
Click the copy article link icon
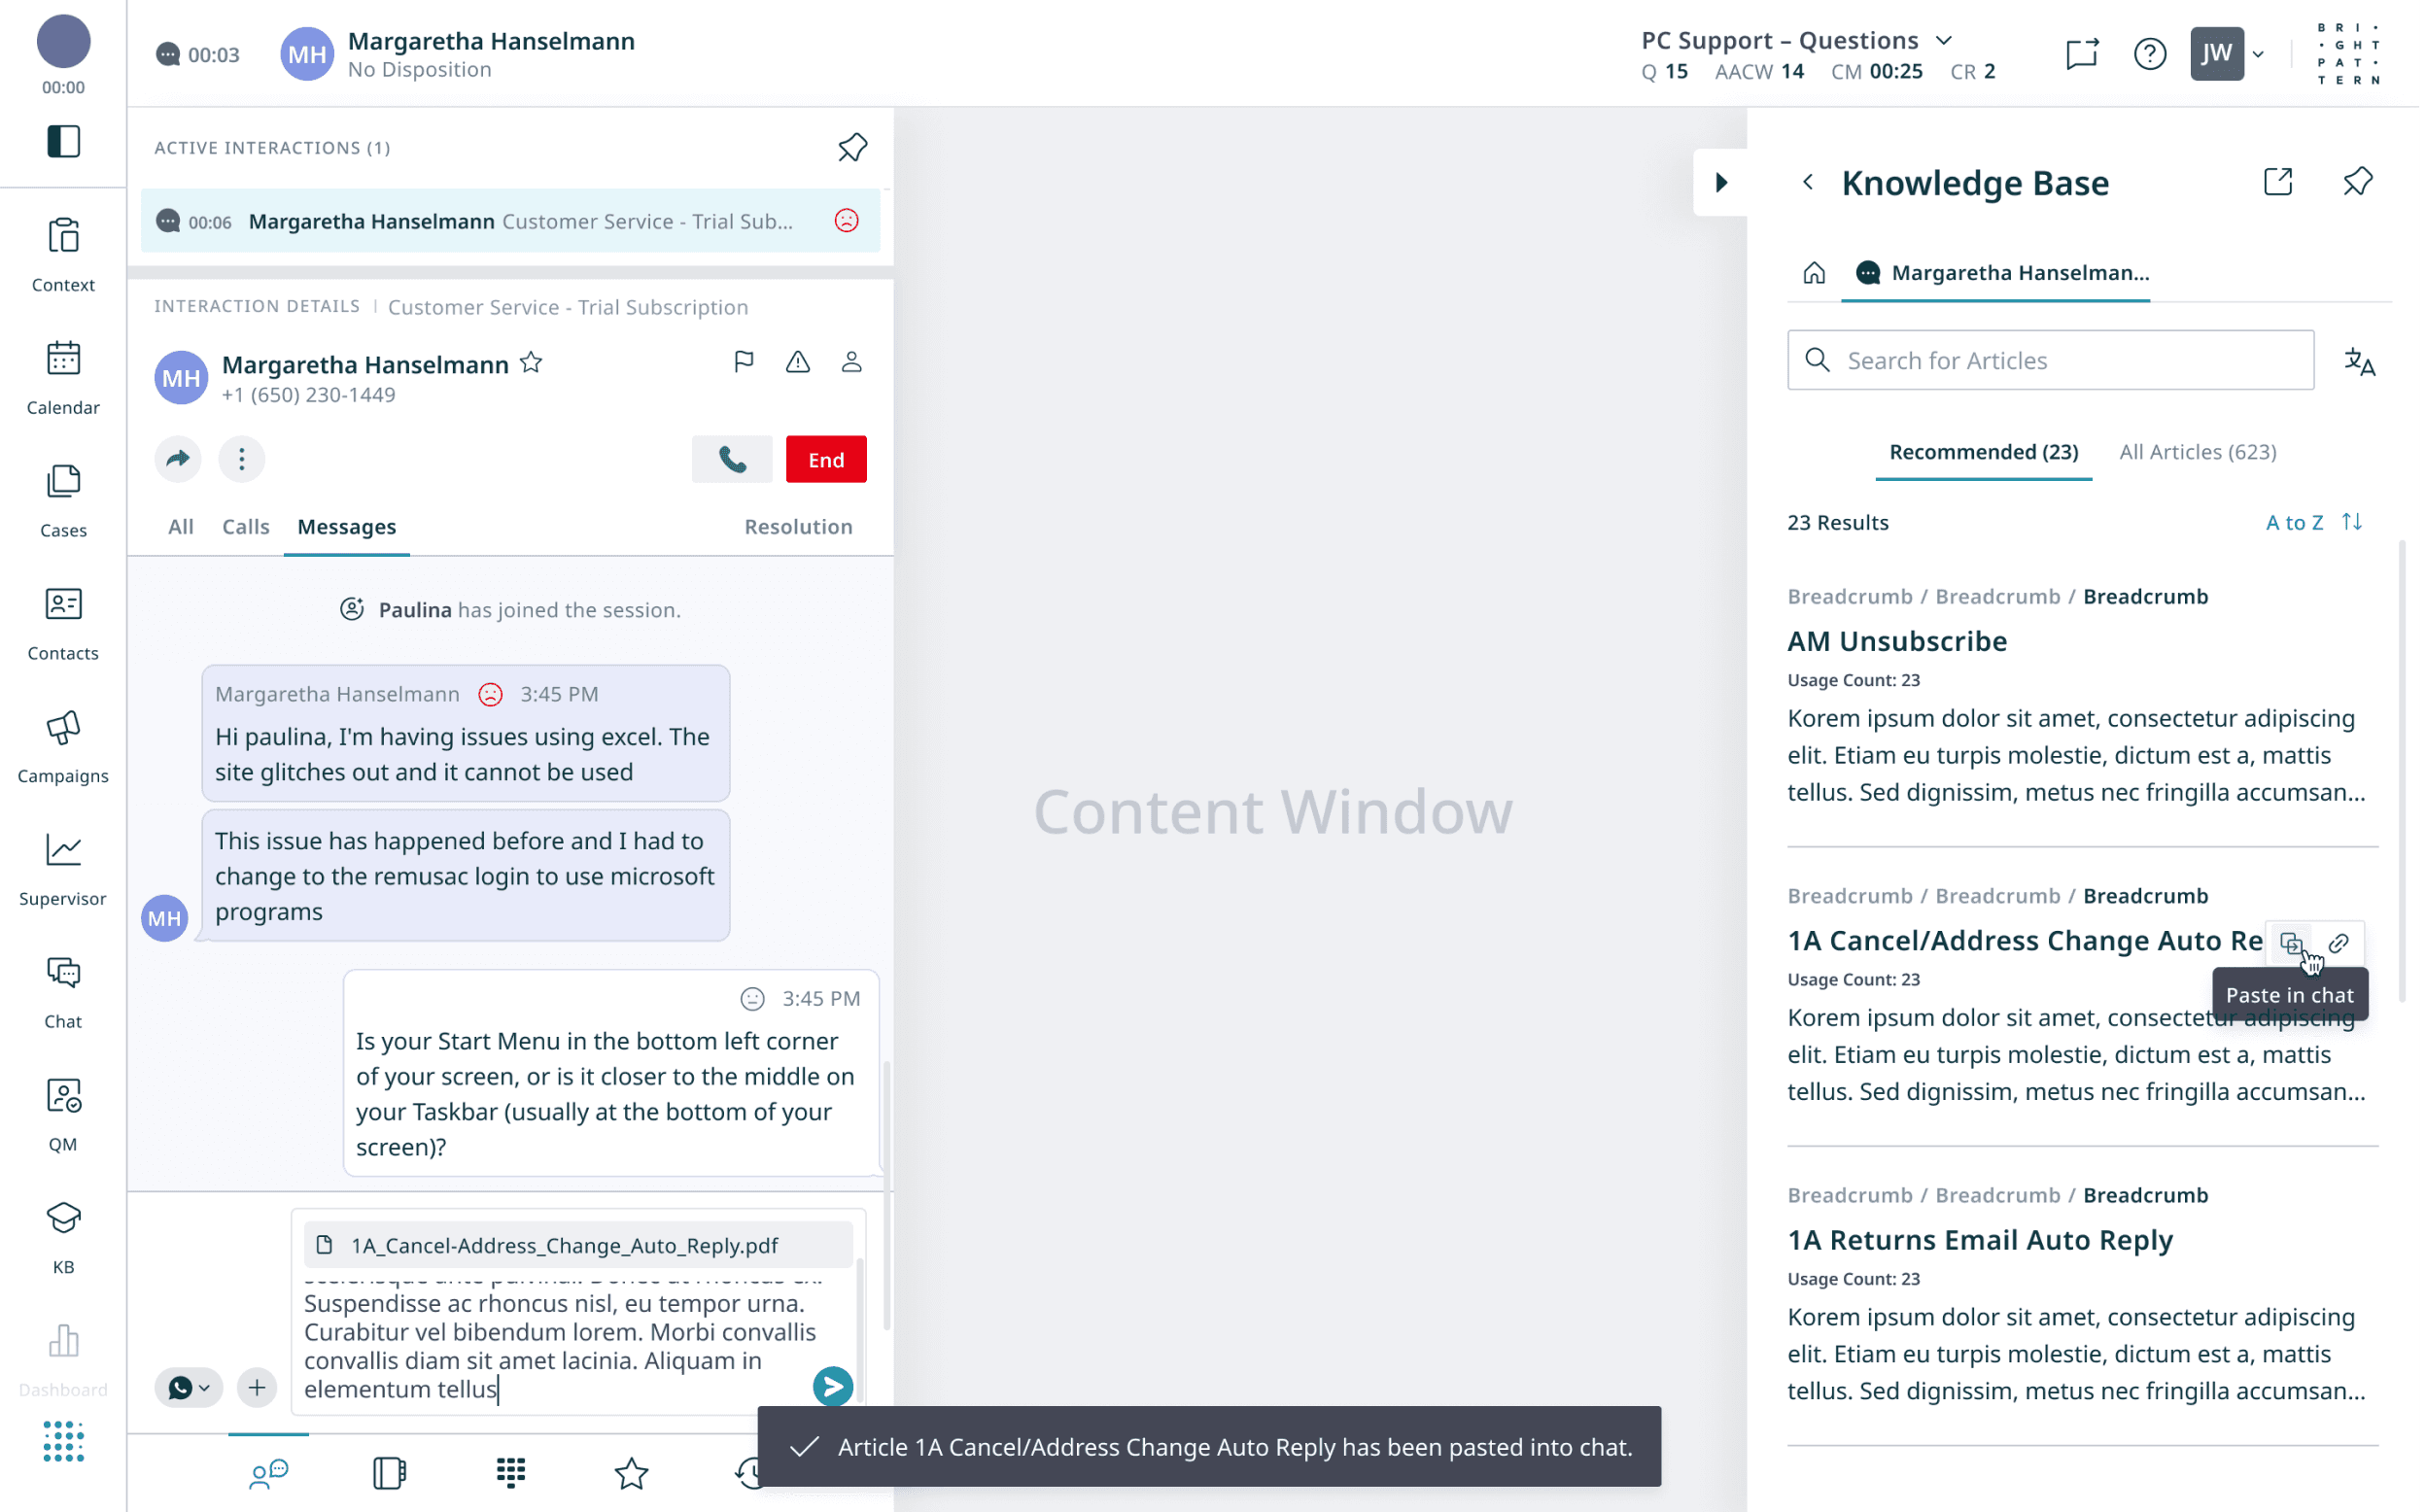(2338, 943)
